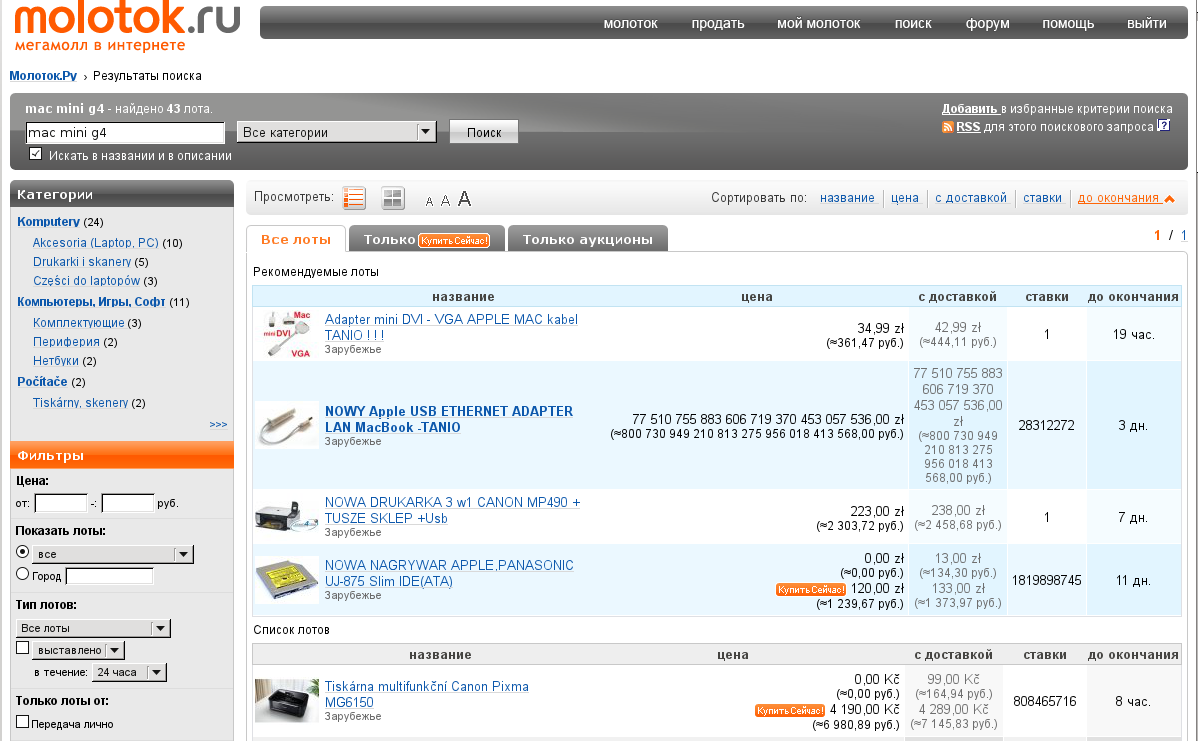The width and height of the screenshot is (1198, 741).
Task: Open the Počítače category
Action: click(42, 382)
